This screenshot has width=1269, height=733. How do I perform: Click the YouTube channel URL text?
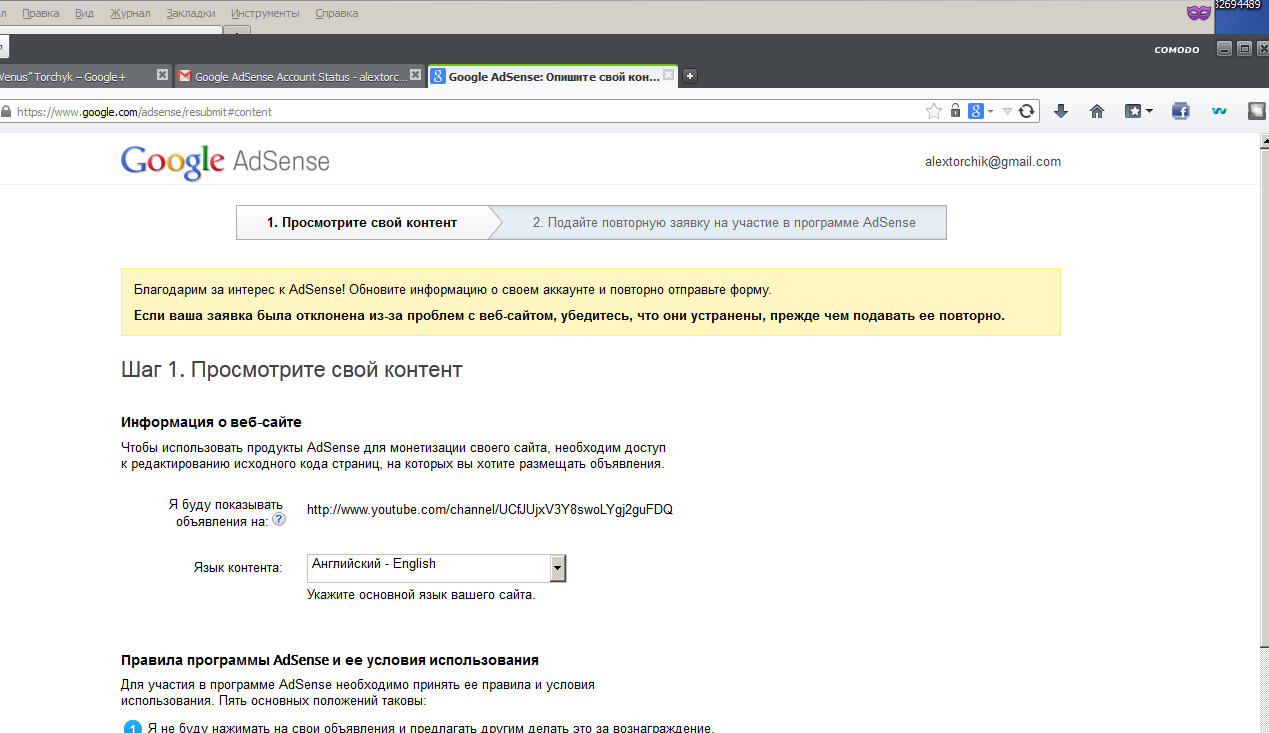coord(490,510)
